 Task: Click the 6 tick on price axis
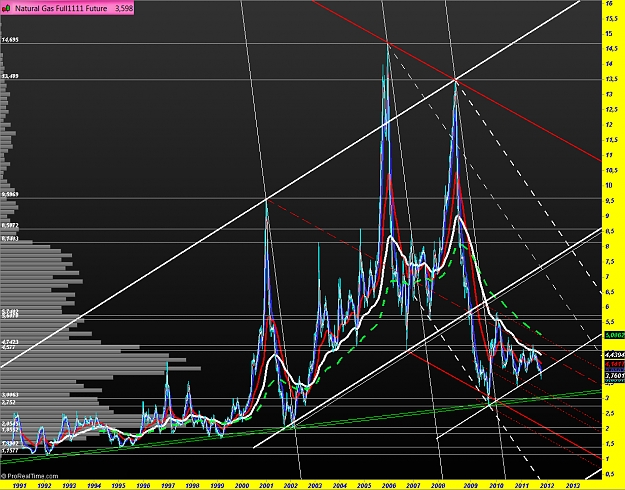click(x=607, y=307)
